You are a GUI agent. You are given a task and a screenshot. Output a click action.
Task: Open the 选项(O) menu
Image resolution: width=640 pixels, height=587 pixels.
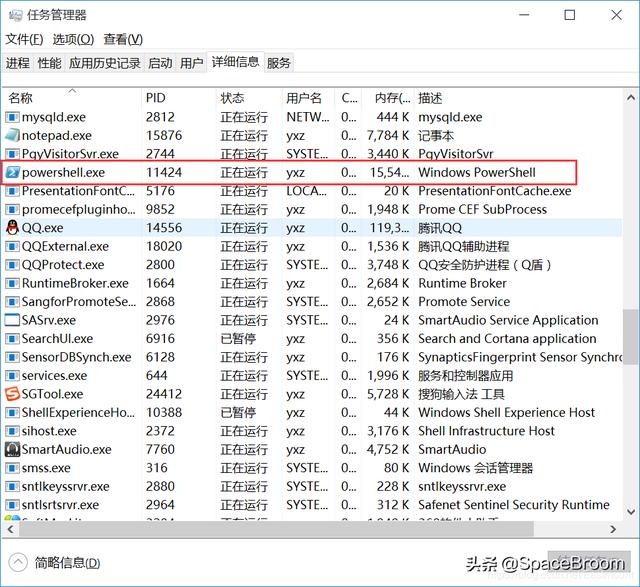73,40
